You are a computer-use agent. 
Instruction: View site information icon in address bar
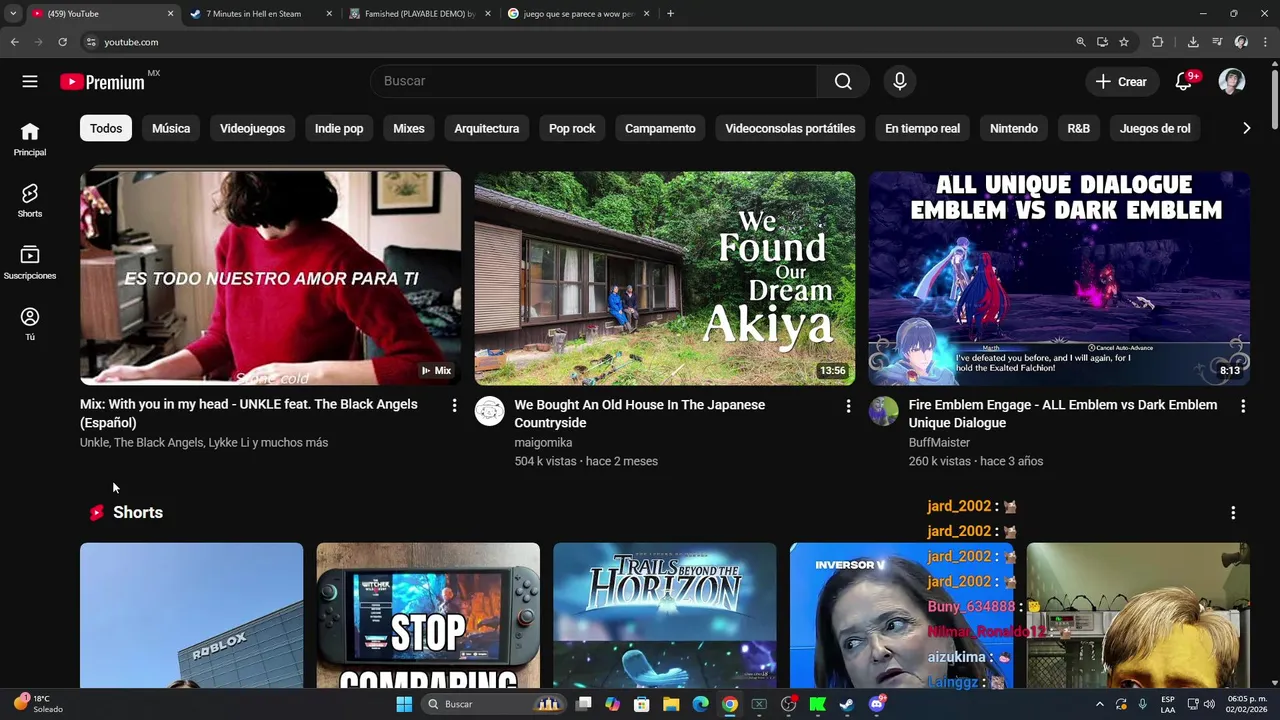coord(90,42)
